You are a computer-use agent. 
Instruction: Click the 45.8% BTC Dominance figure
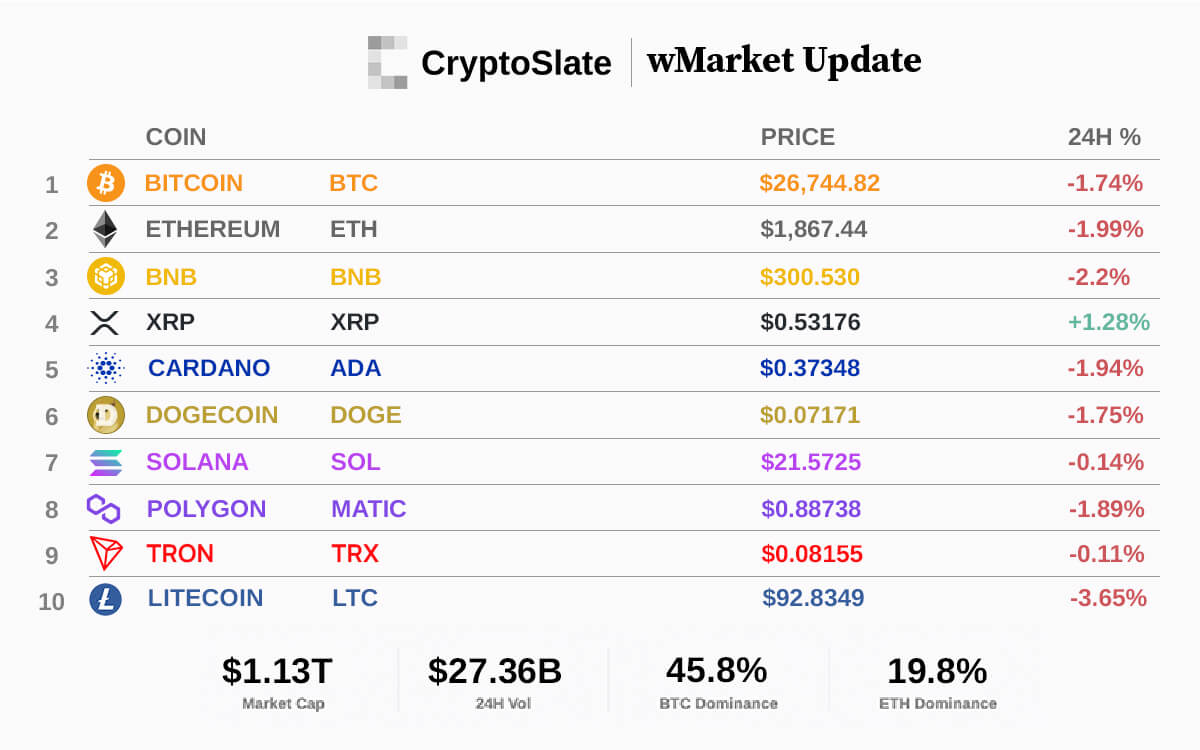coord(718,671)
